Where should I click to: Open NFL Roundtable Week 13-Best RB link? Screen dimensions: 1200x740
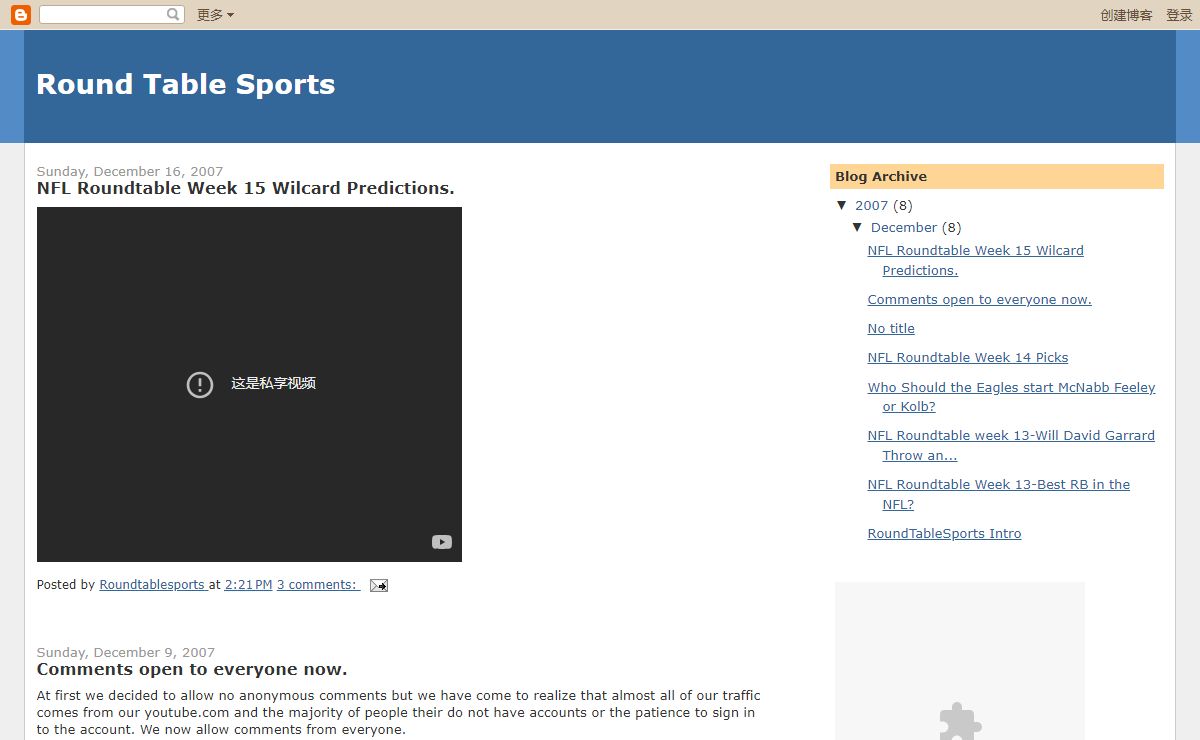click(999, 494)
